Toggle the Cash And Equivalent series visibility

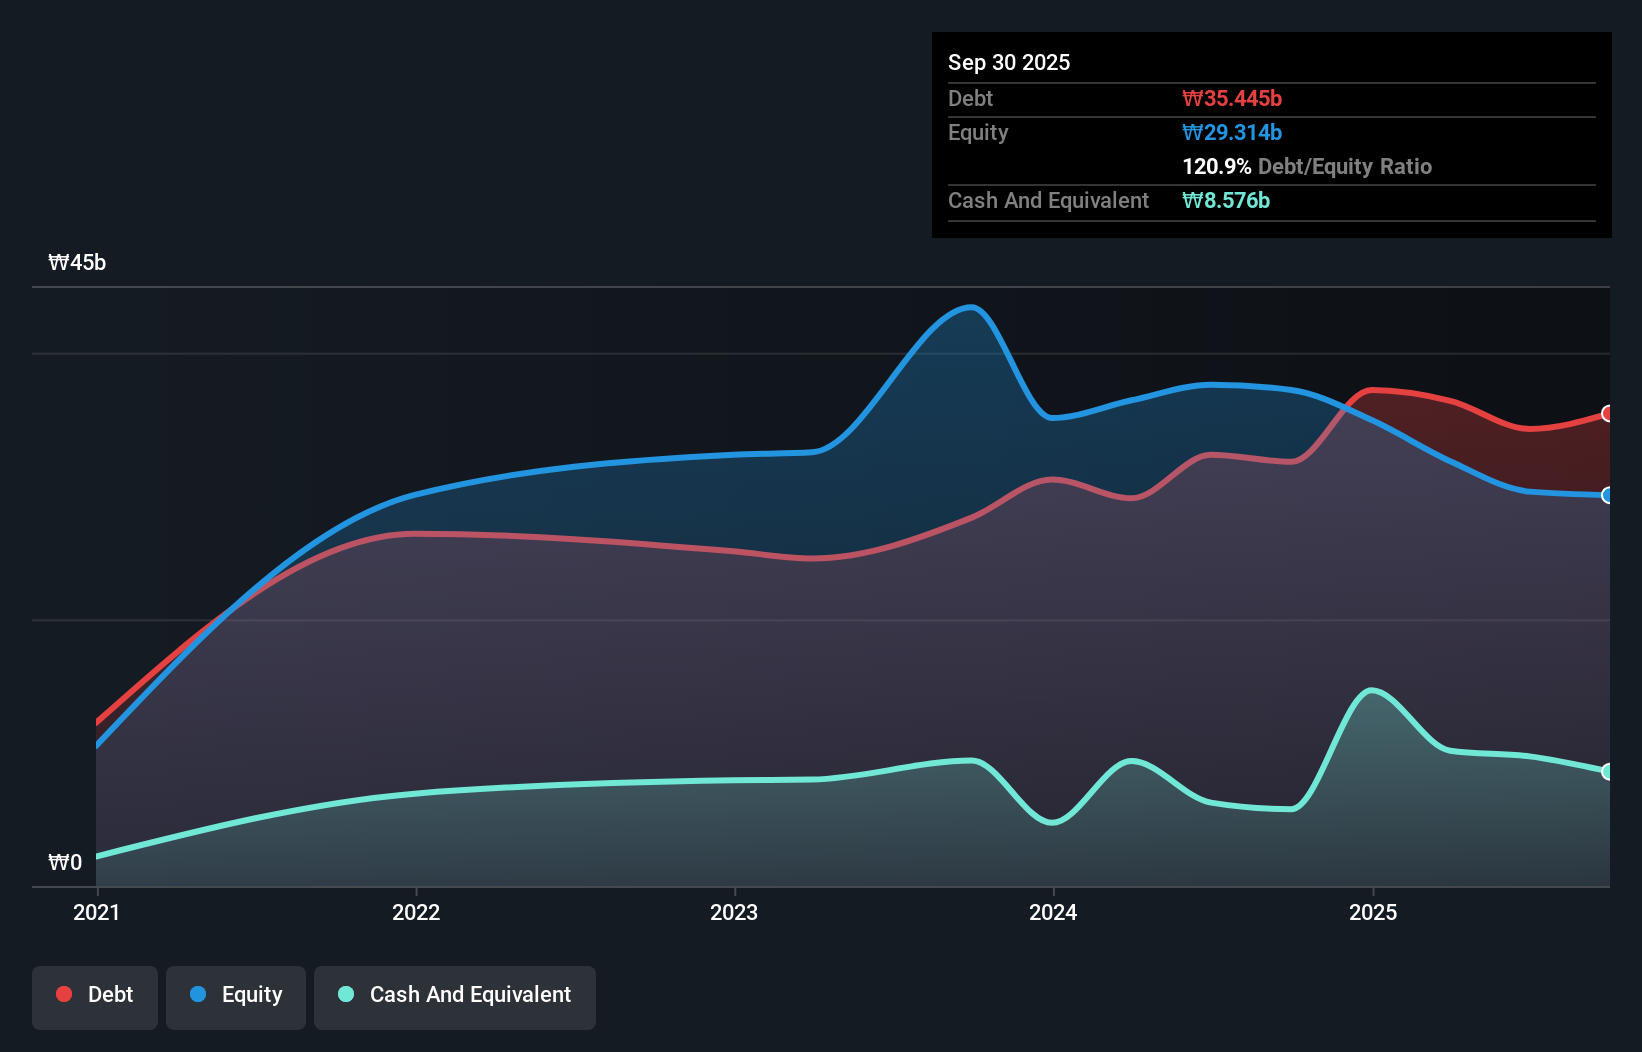[x=455, y=996]
